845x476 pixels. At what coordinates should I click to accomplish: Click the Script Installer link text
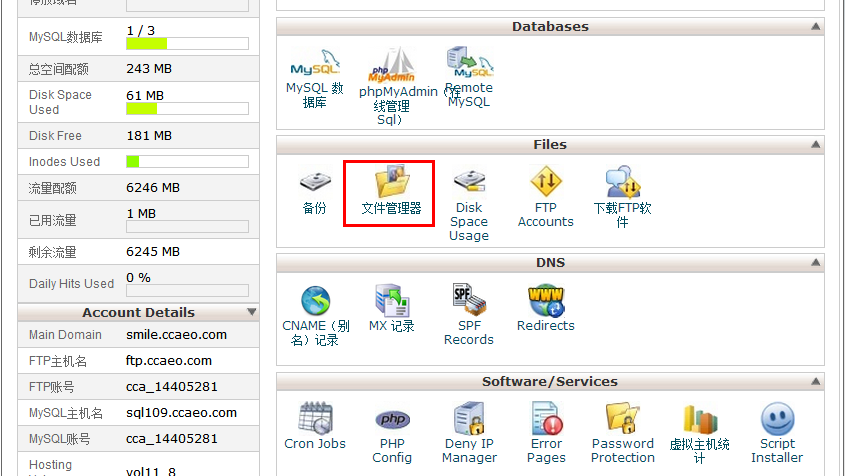click(x=777, y=451)
